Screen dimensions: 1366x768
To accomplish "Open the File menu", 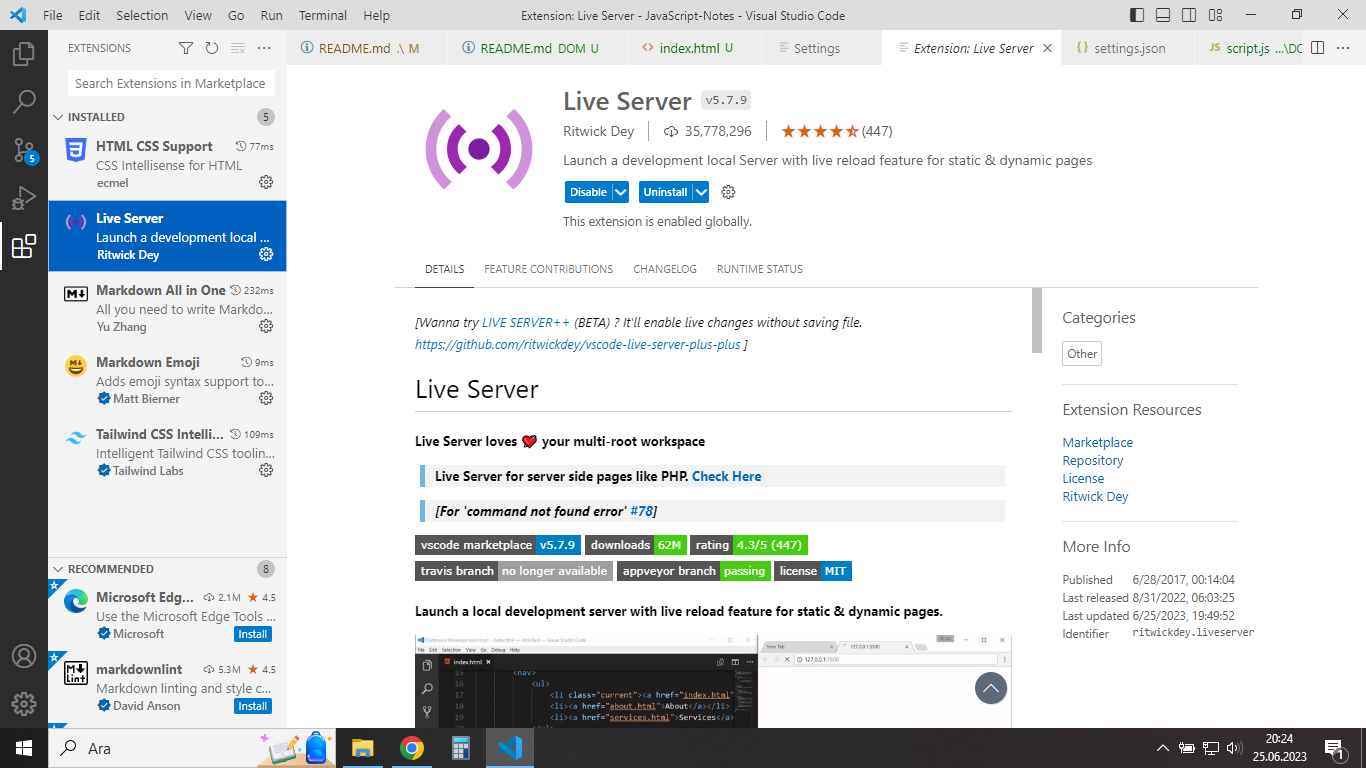I will click(x=53, y=15).
